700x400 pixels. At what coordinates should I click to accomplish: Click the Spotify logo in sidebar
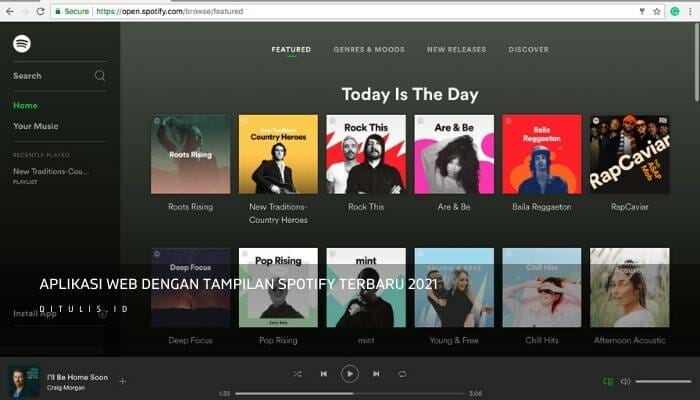coord(22,44)
